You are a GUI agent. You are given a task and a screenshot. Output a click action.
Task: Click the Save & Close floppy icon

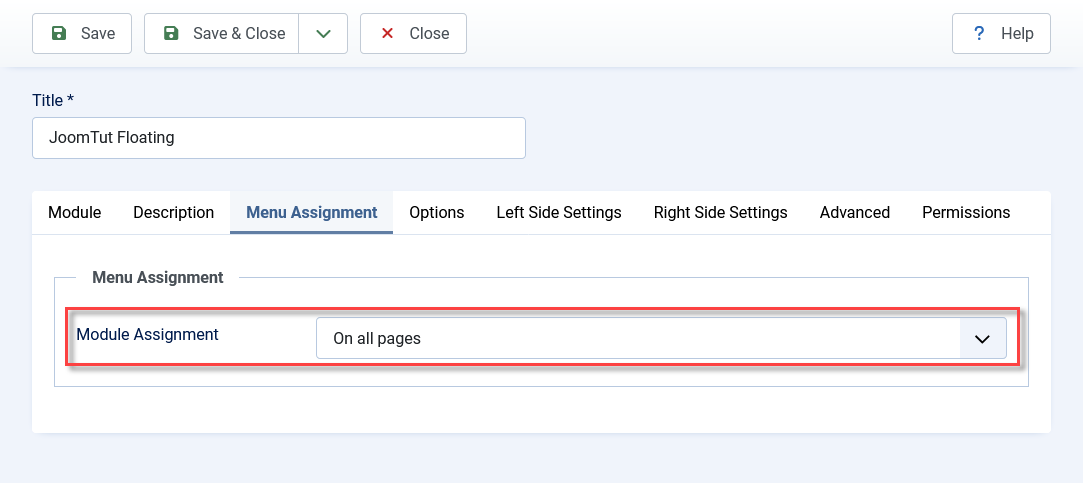(x=171, y=33)
